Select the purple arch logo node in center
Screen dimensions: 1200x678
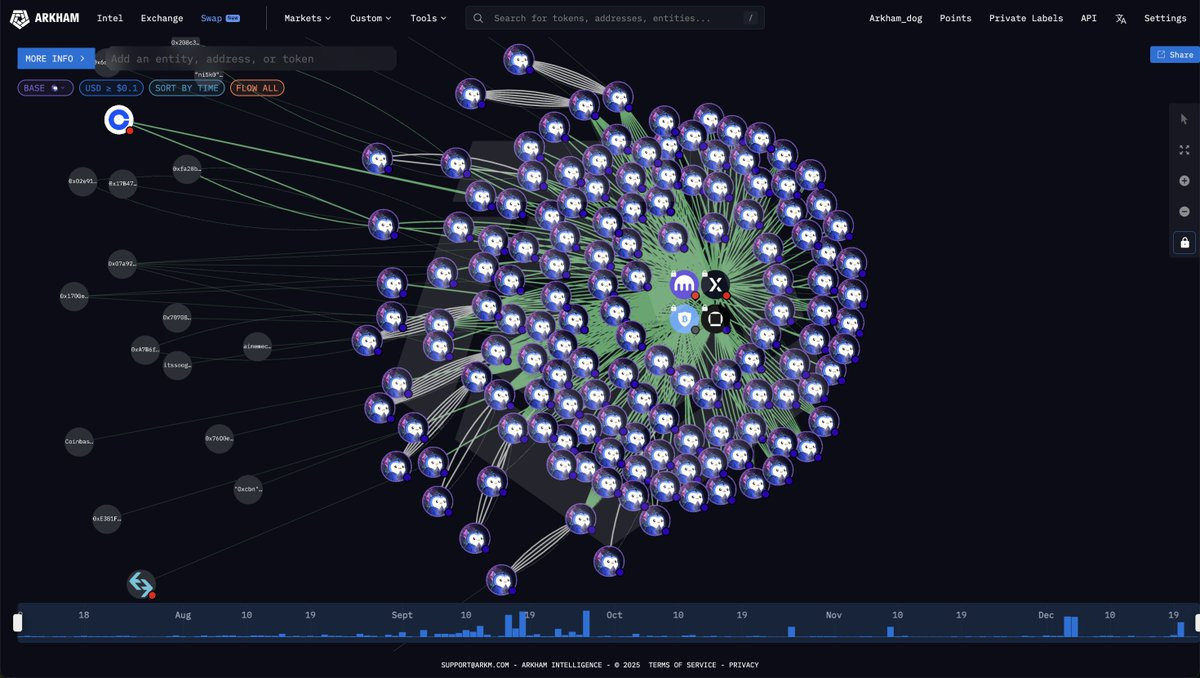pos(684,285)
